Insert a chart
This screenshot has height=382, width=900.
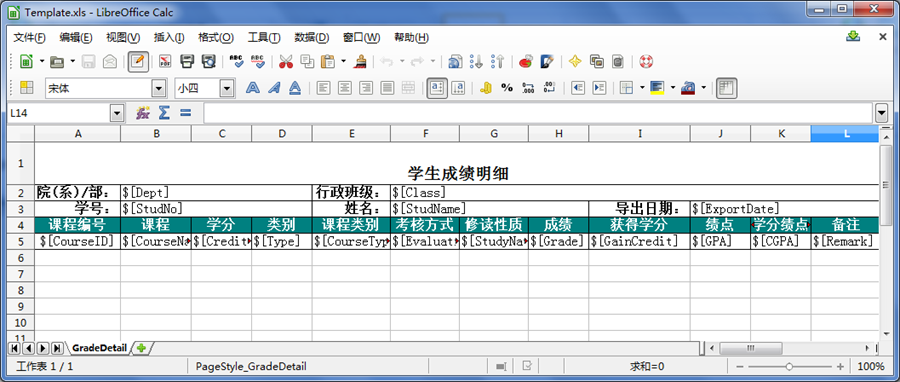pyautogui.click(x=526, y=61)
